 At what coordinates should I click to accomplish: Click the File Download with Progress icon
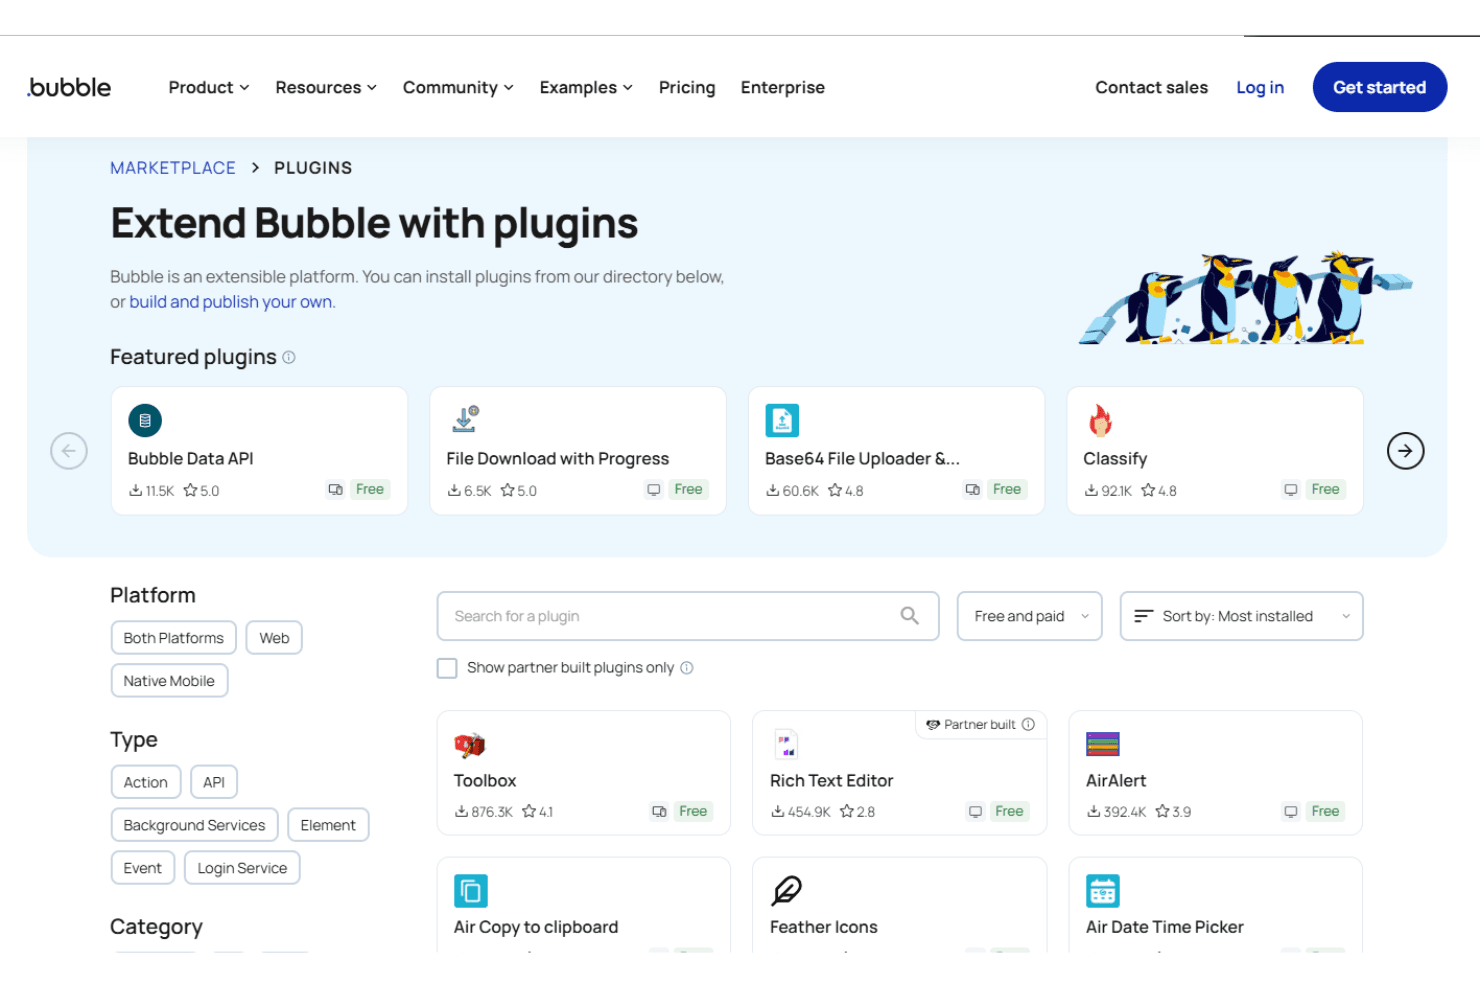click(x=465, y=419)
